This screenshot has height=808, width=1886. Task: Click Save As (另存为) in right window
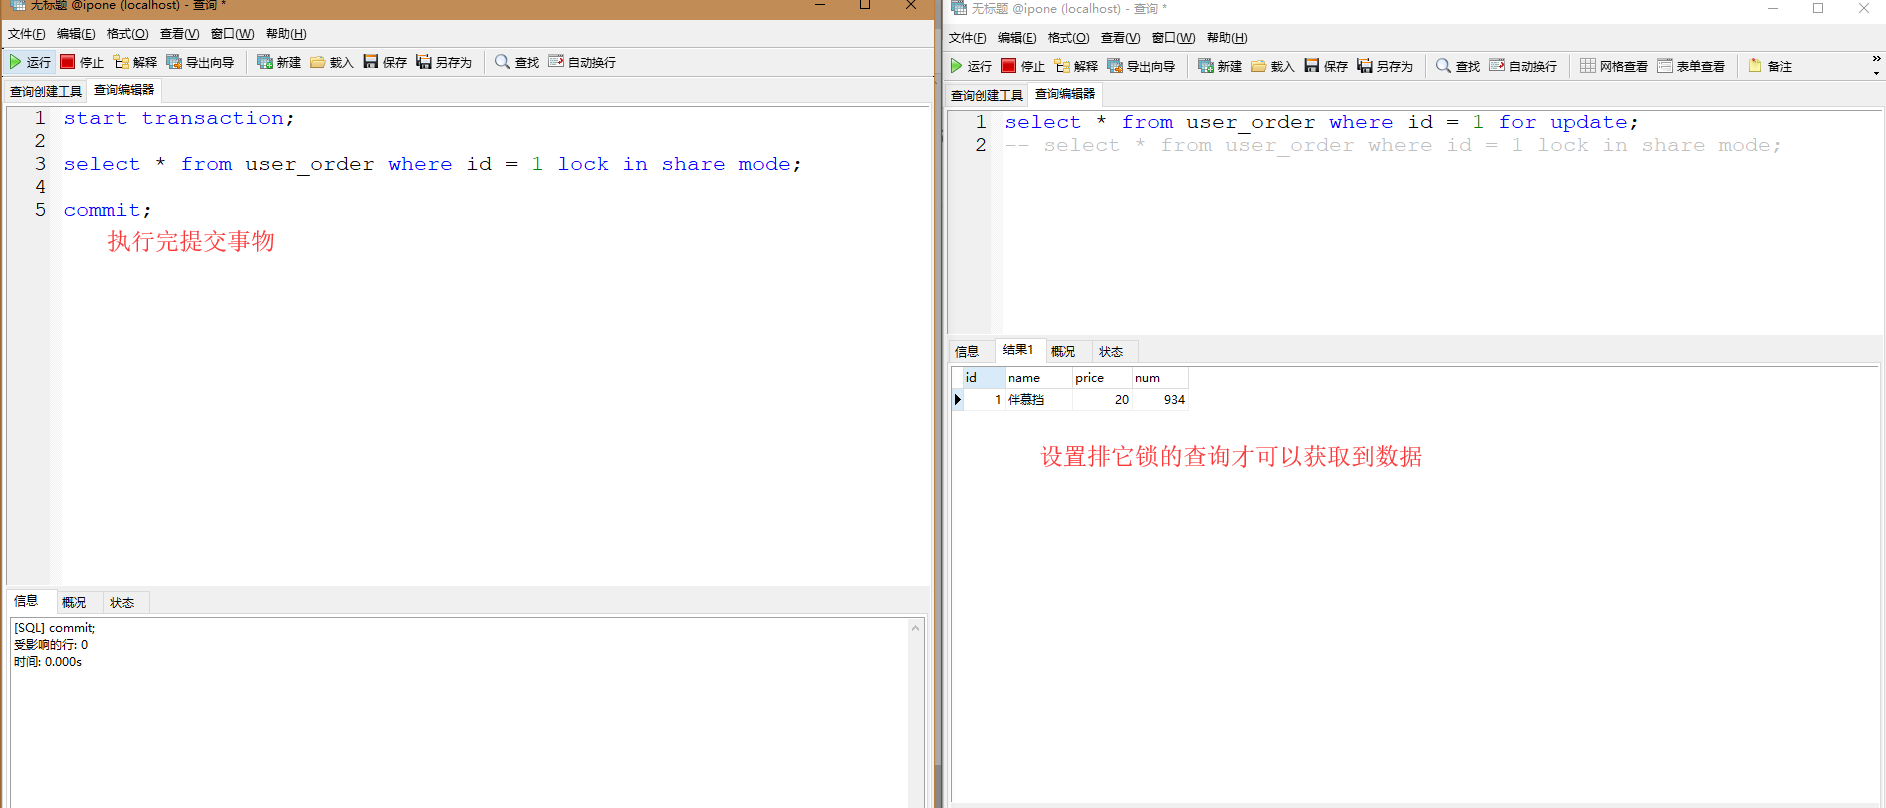pos(1385,66)
